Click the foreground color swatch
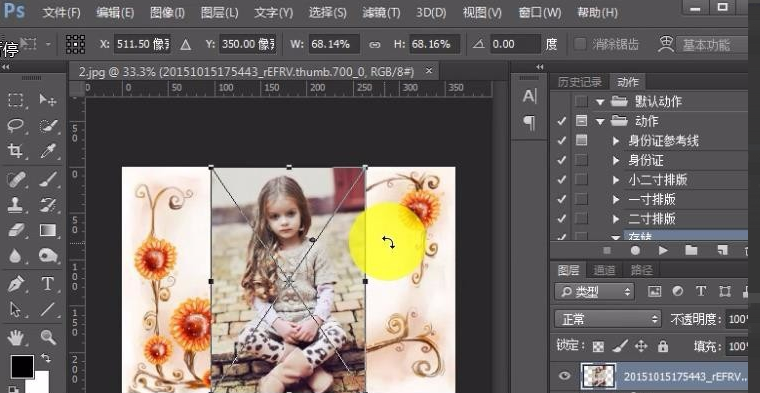 [x=22, y=366]
